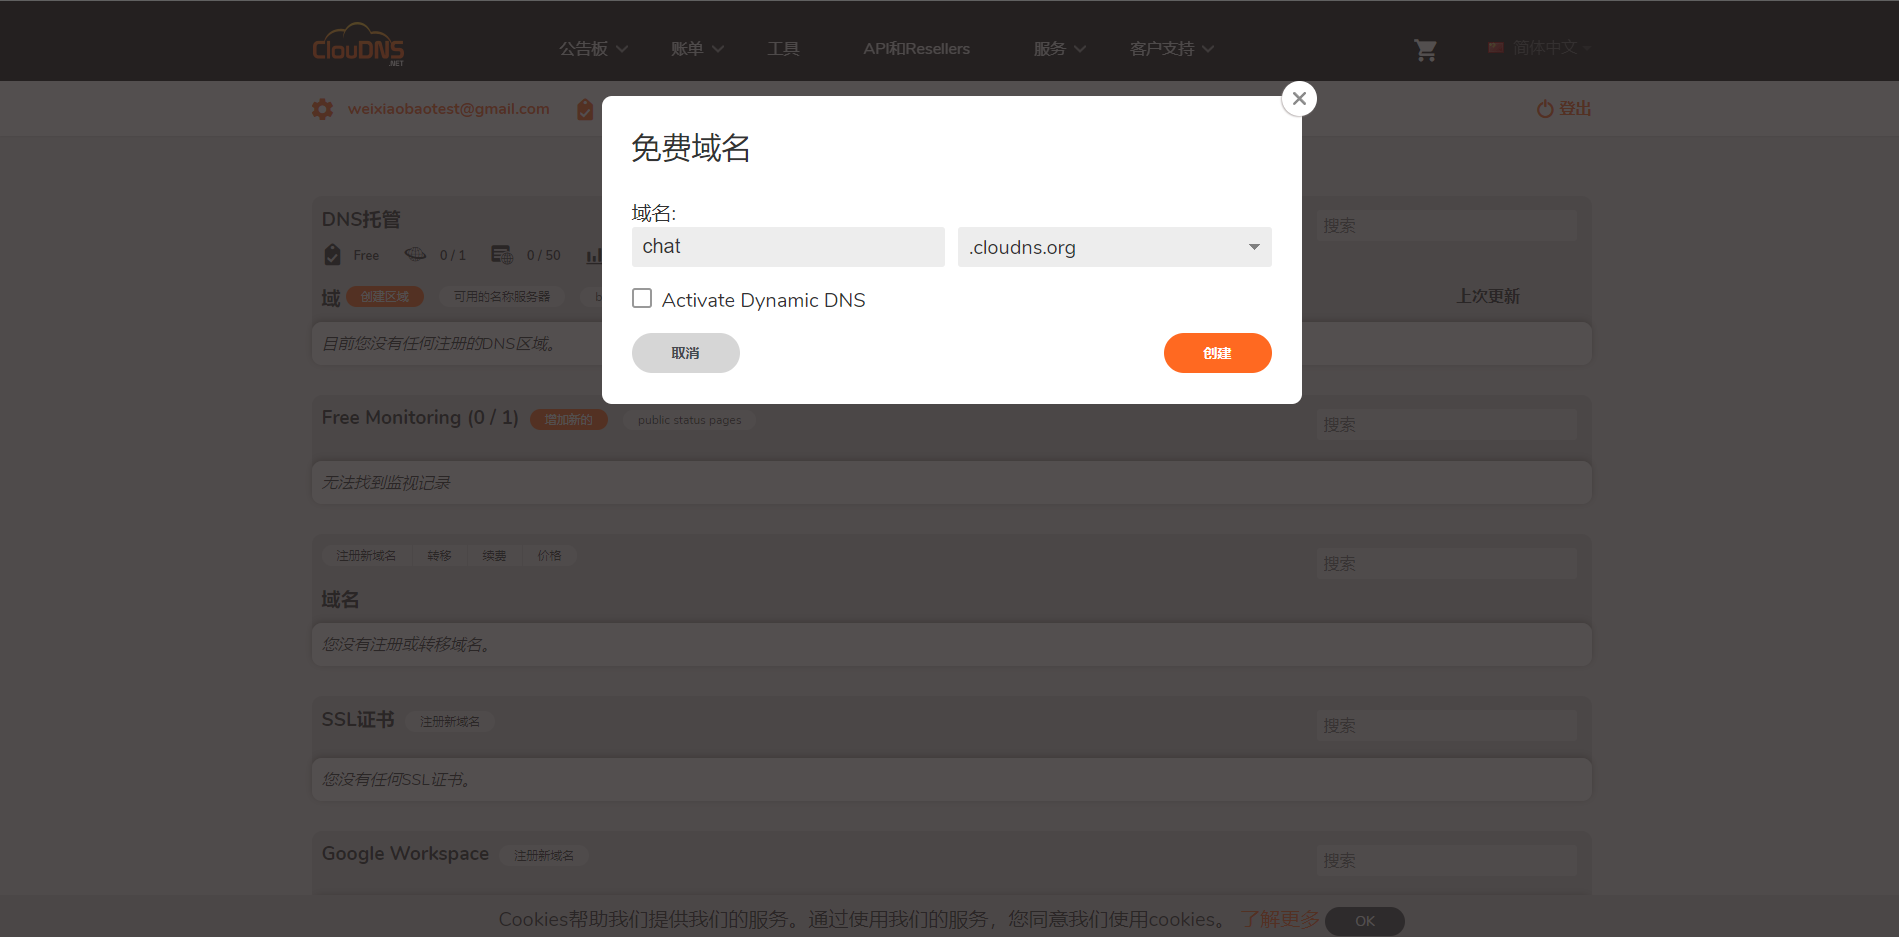Expand the 服务 menu
Viewport: 1899px width, 937px height.
click(1059, 49)
